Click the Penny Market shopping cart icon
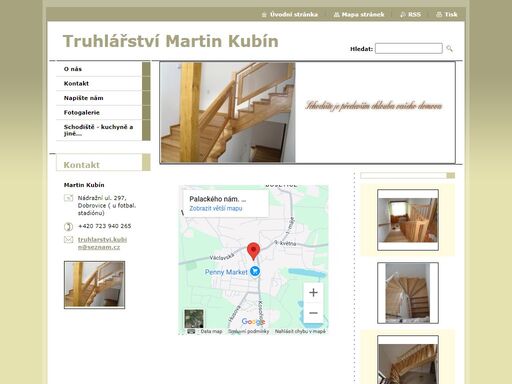The height and width of the screenshot is (384, 512). 255,271
